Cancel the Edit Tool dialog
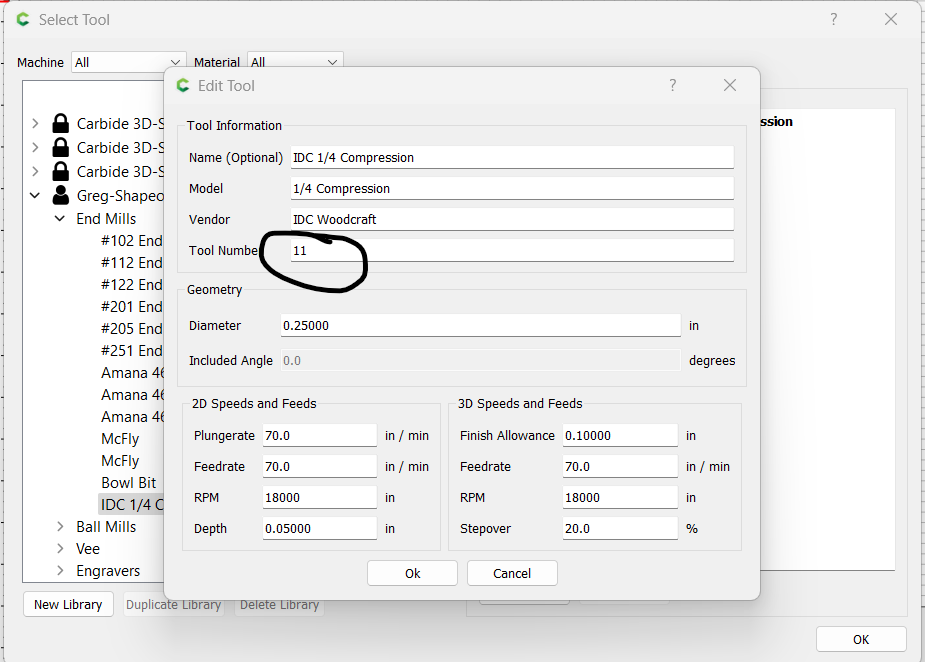Screen dimensions: 925x662 click(x=512, y=573)
